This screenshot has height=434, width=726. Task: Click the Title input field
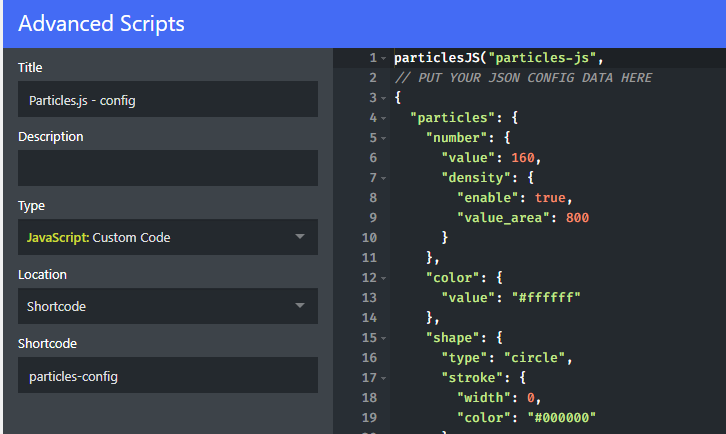click(168, 99)
